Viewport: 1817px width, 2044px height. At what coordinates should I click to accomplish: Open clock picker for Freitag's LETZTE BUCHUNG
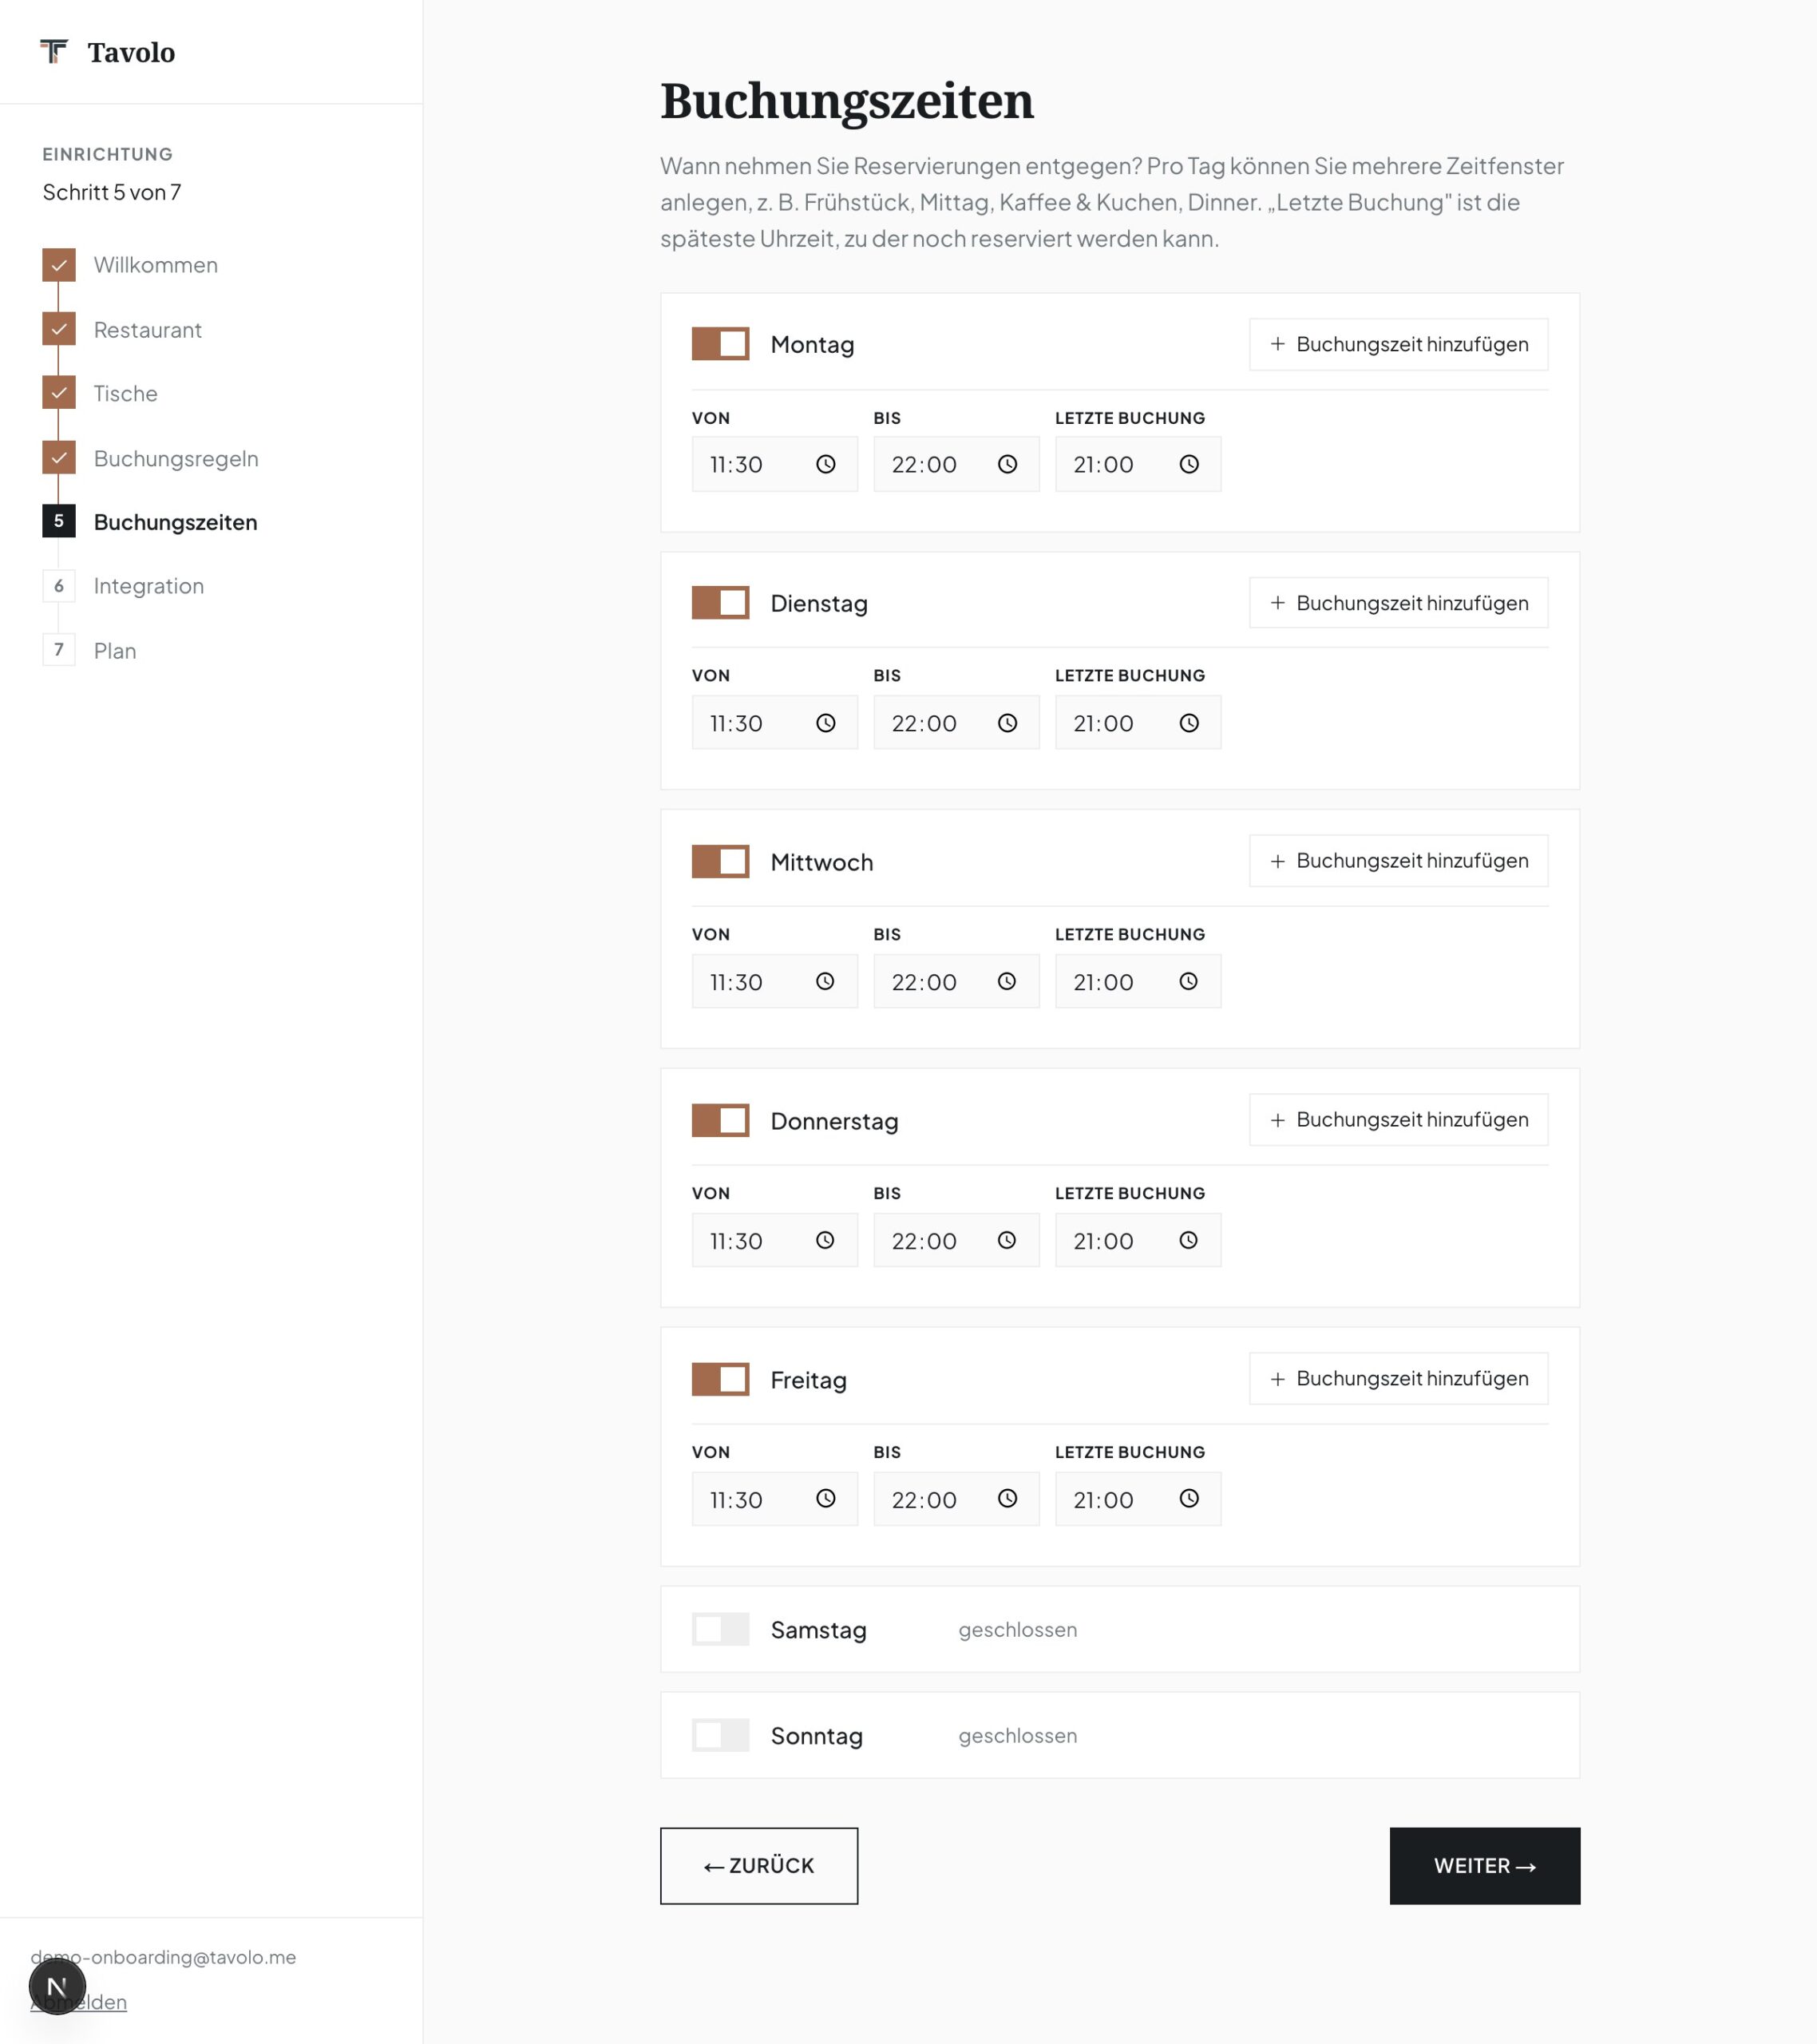1189,1498
